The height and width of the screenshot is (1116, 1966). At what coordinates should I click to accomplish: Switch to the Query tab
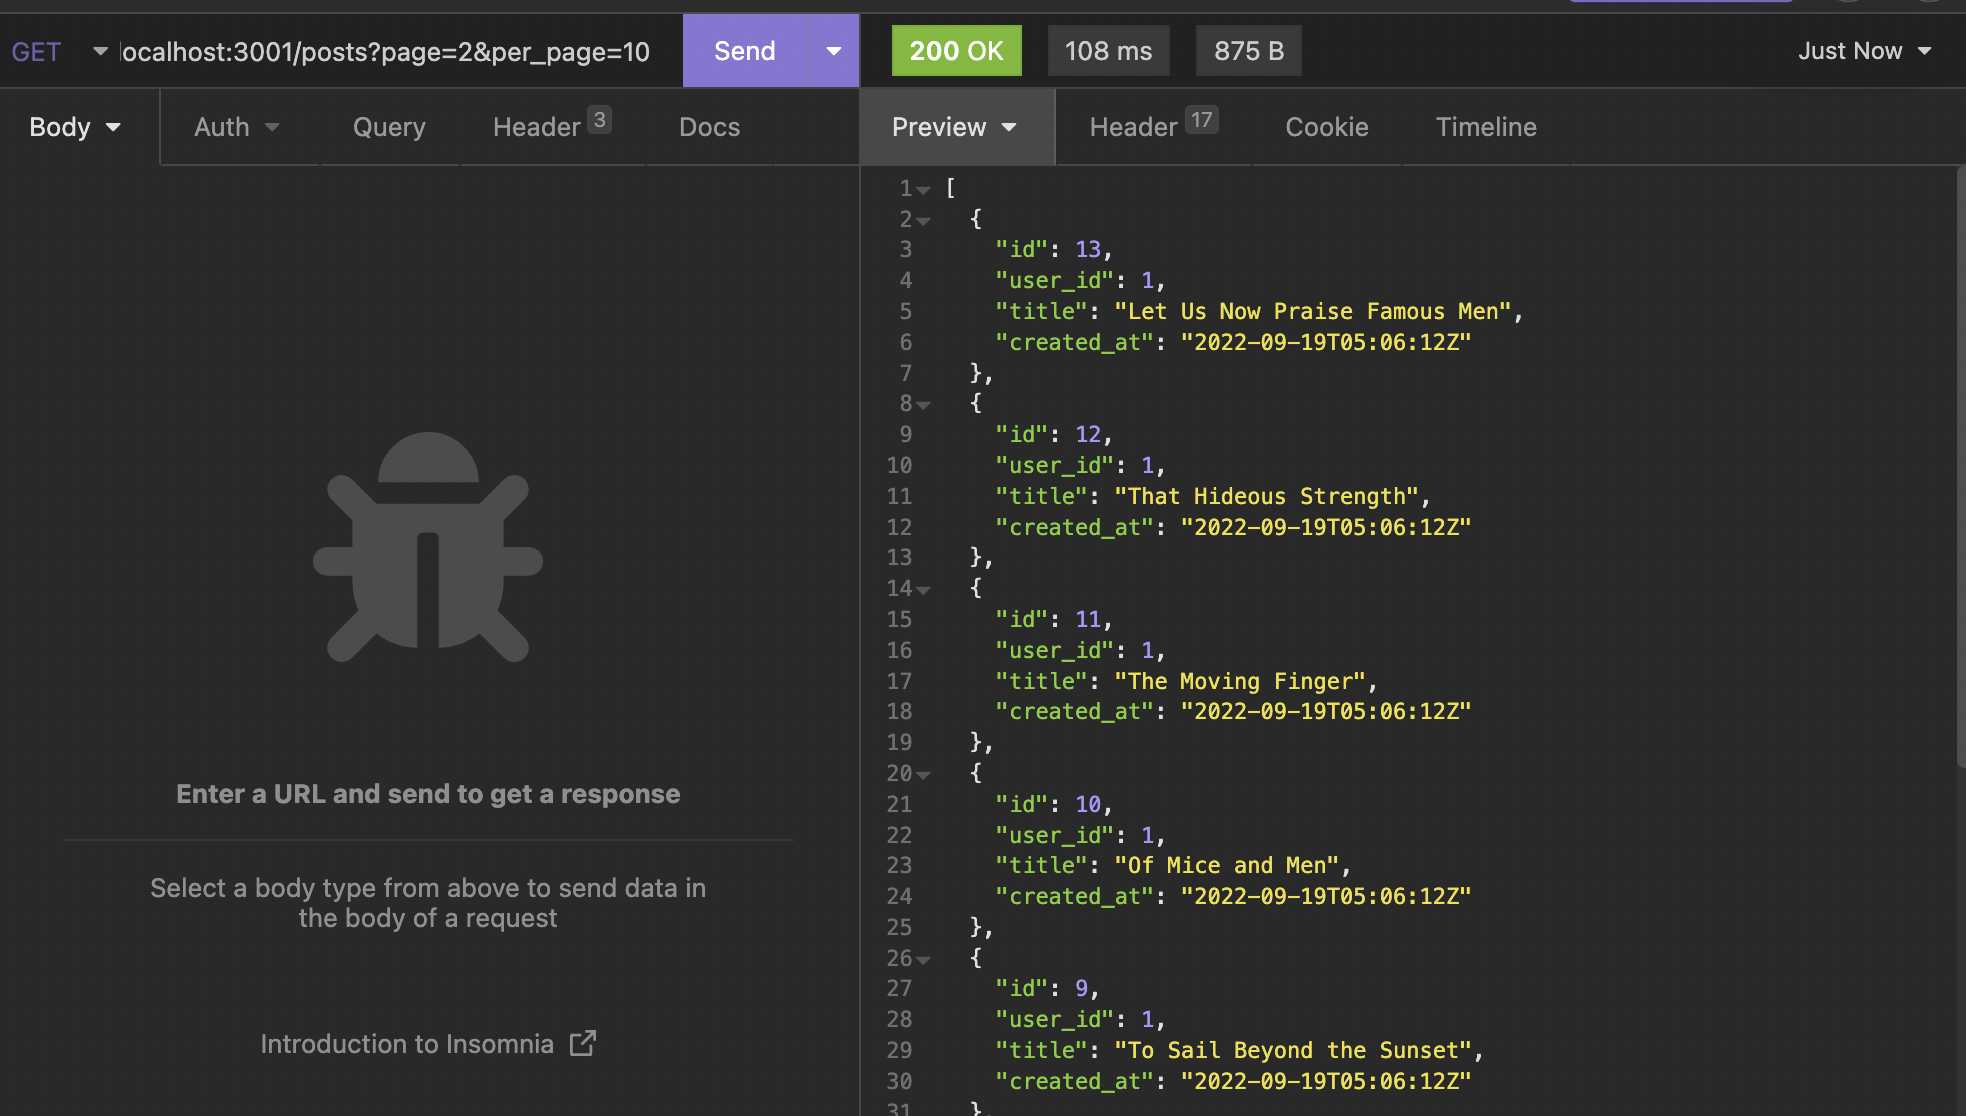pos(389,127)
